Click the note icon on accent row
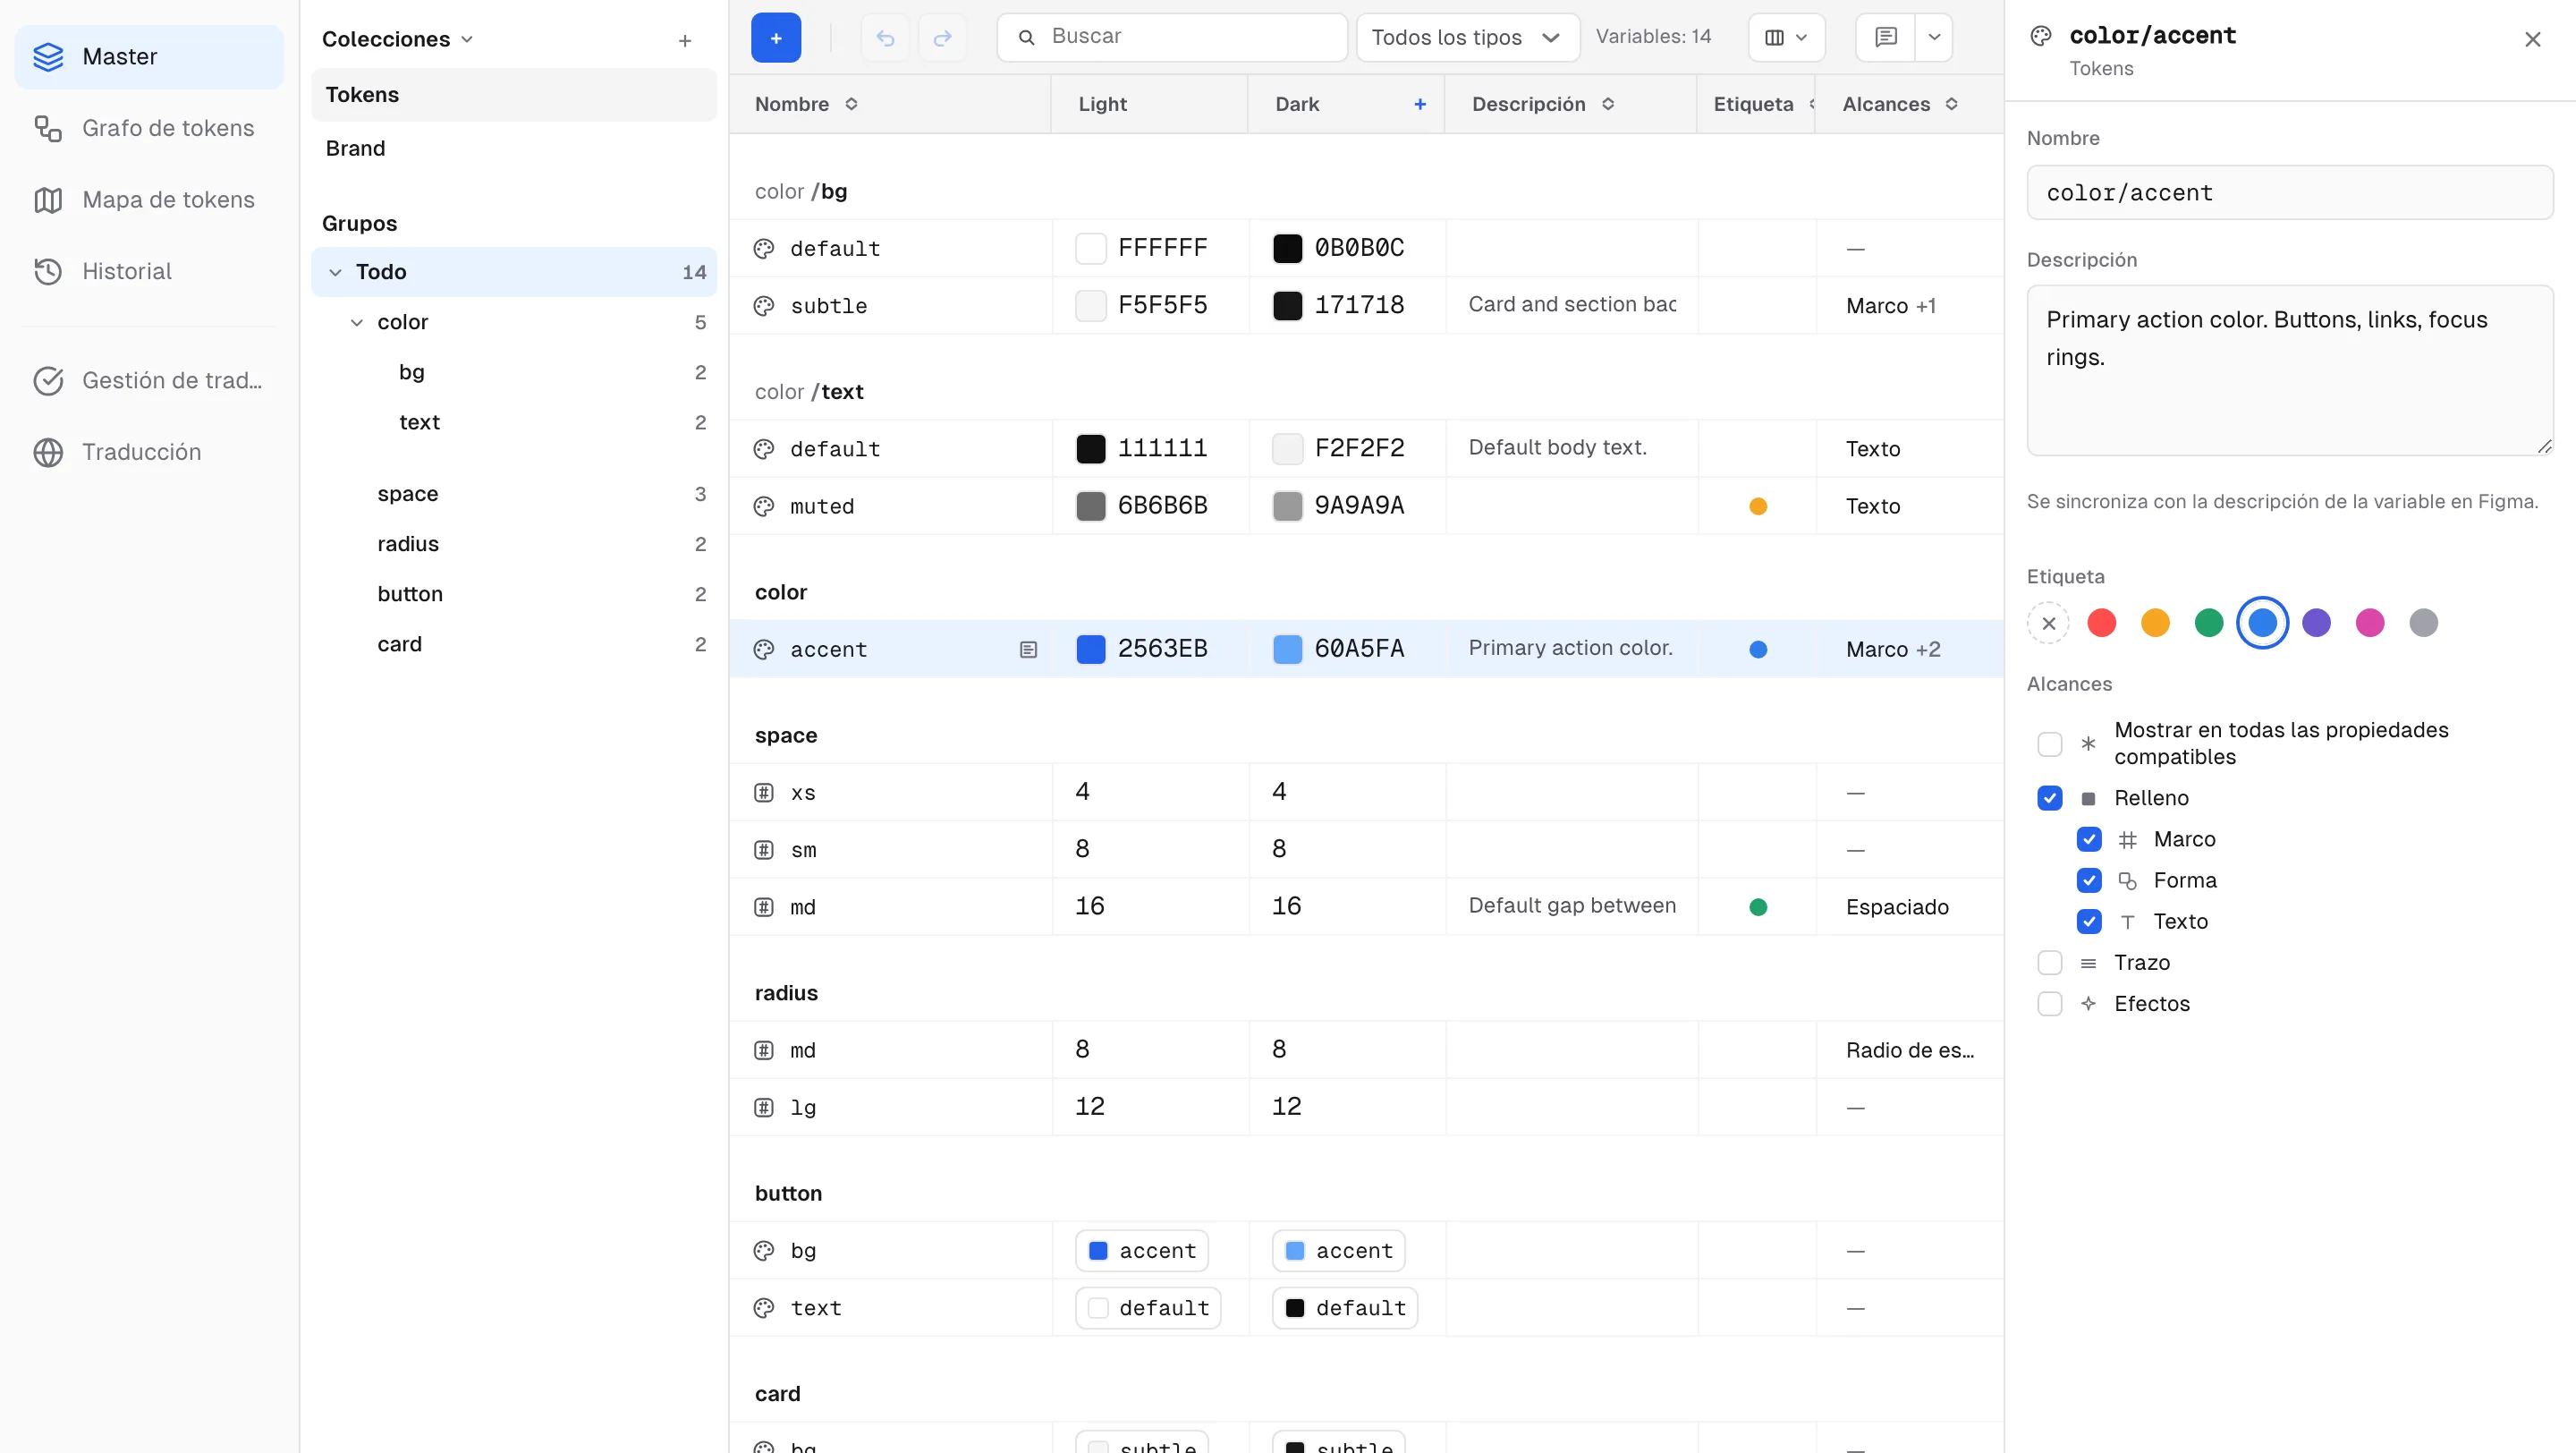Screen dimensions: 2576x1453 point(1028,649)
